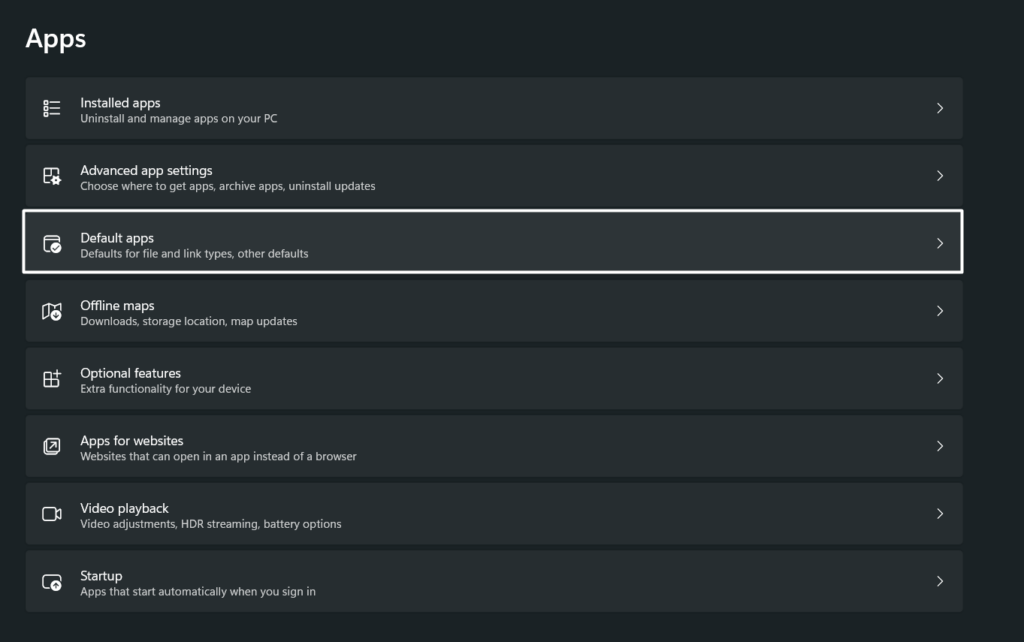
Task: Open Optional features with its chevron
Action: 939,378
